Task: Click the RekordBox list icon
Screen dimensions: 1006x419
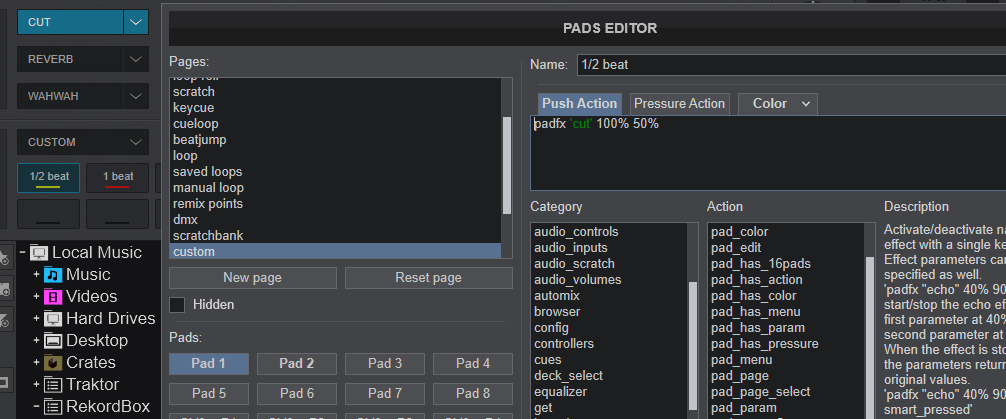Action: point(53,406)
